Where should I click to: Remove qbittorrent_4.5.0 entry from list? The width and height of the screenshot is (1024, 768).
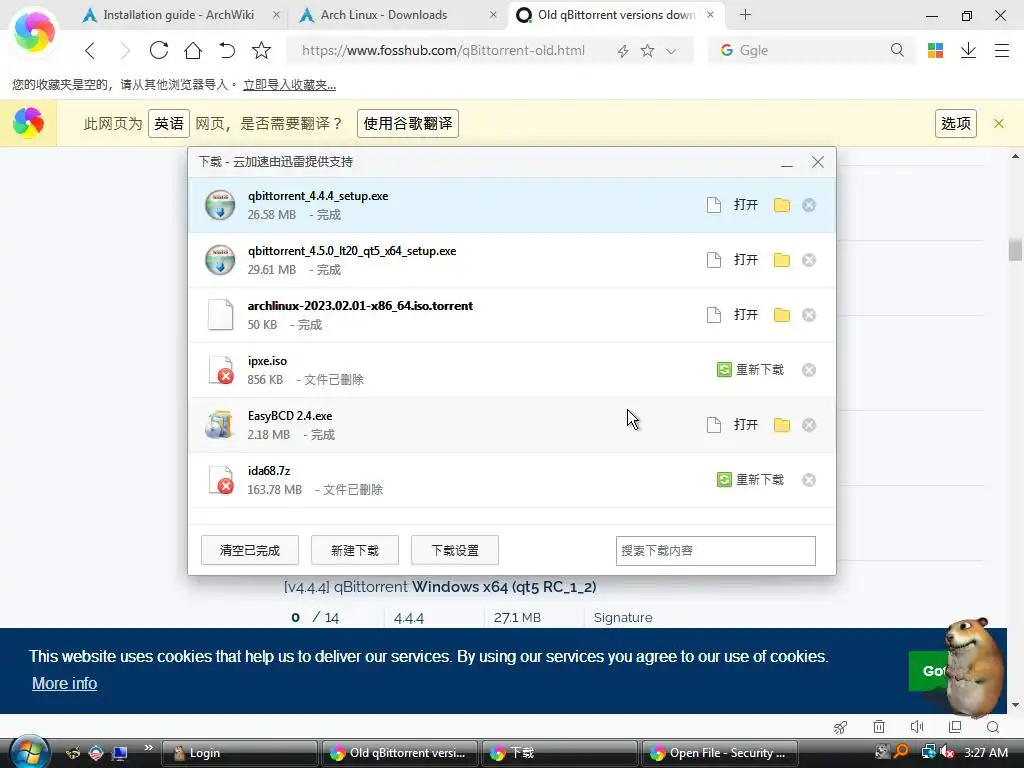[808, 260]
